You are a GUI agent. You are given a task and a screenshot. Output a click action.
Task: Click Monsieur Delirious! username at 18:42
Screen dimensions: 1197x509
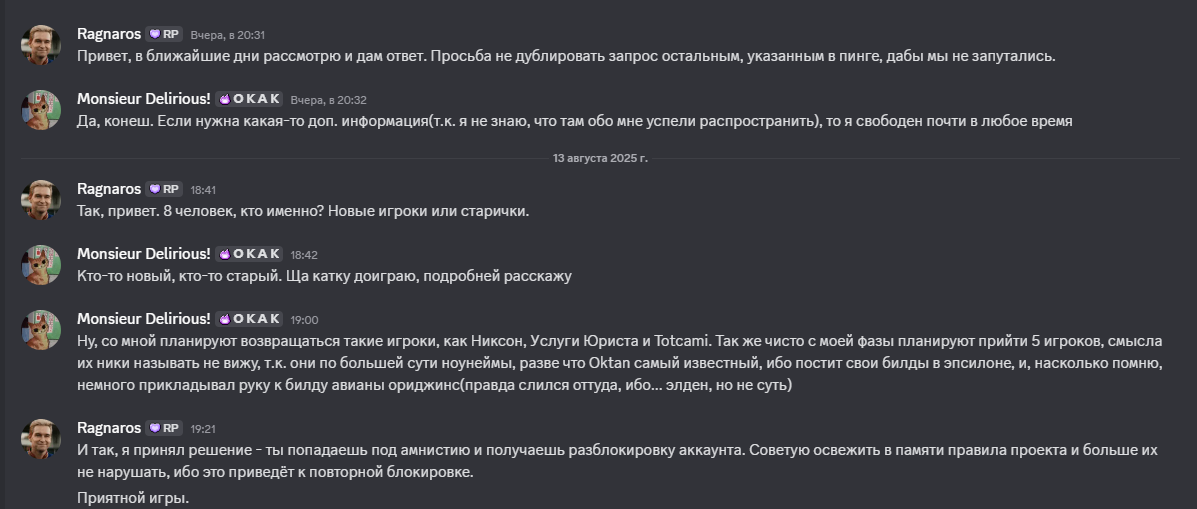point(144,254)
